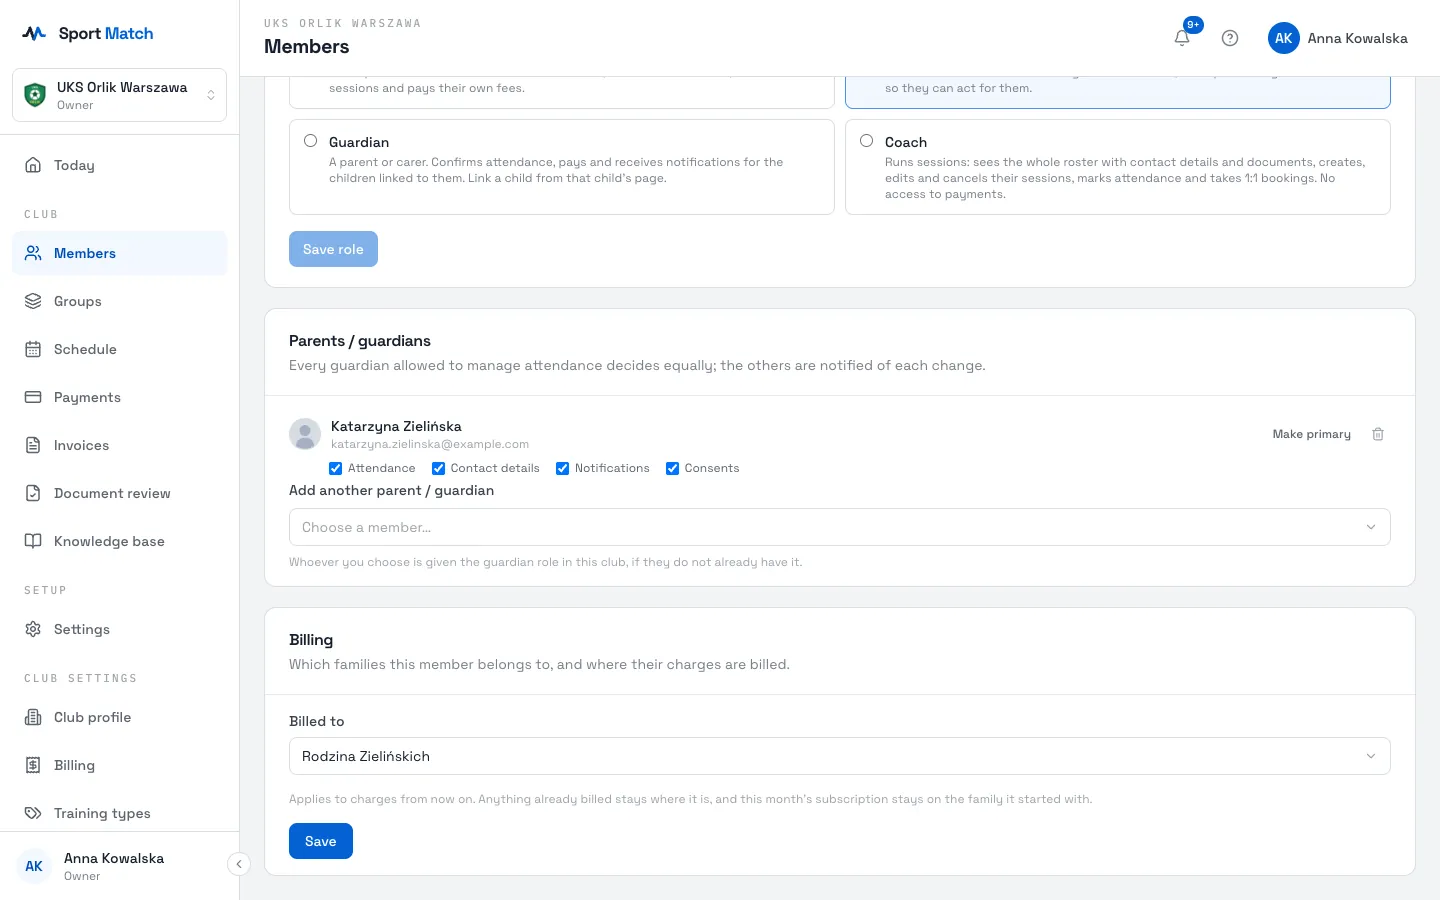Open the Anna Kowalska Owner sidebar profile
Viewport: 1440px width, 900px height.
coord(114,866)
